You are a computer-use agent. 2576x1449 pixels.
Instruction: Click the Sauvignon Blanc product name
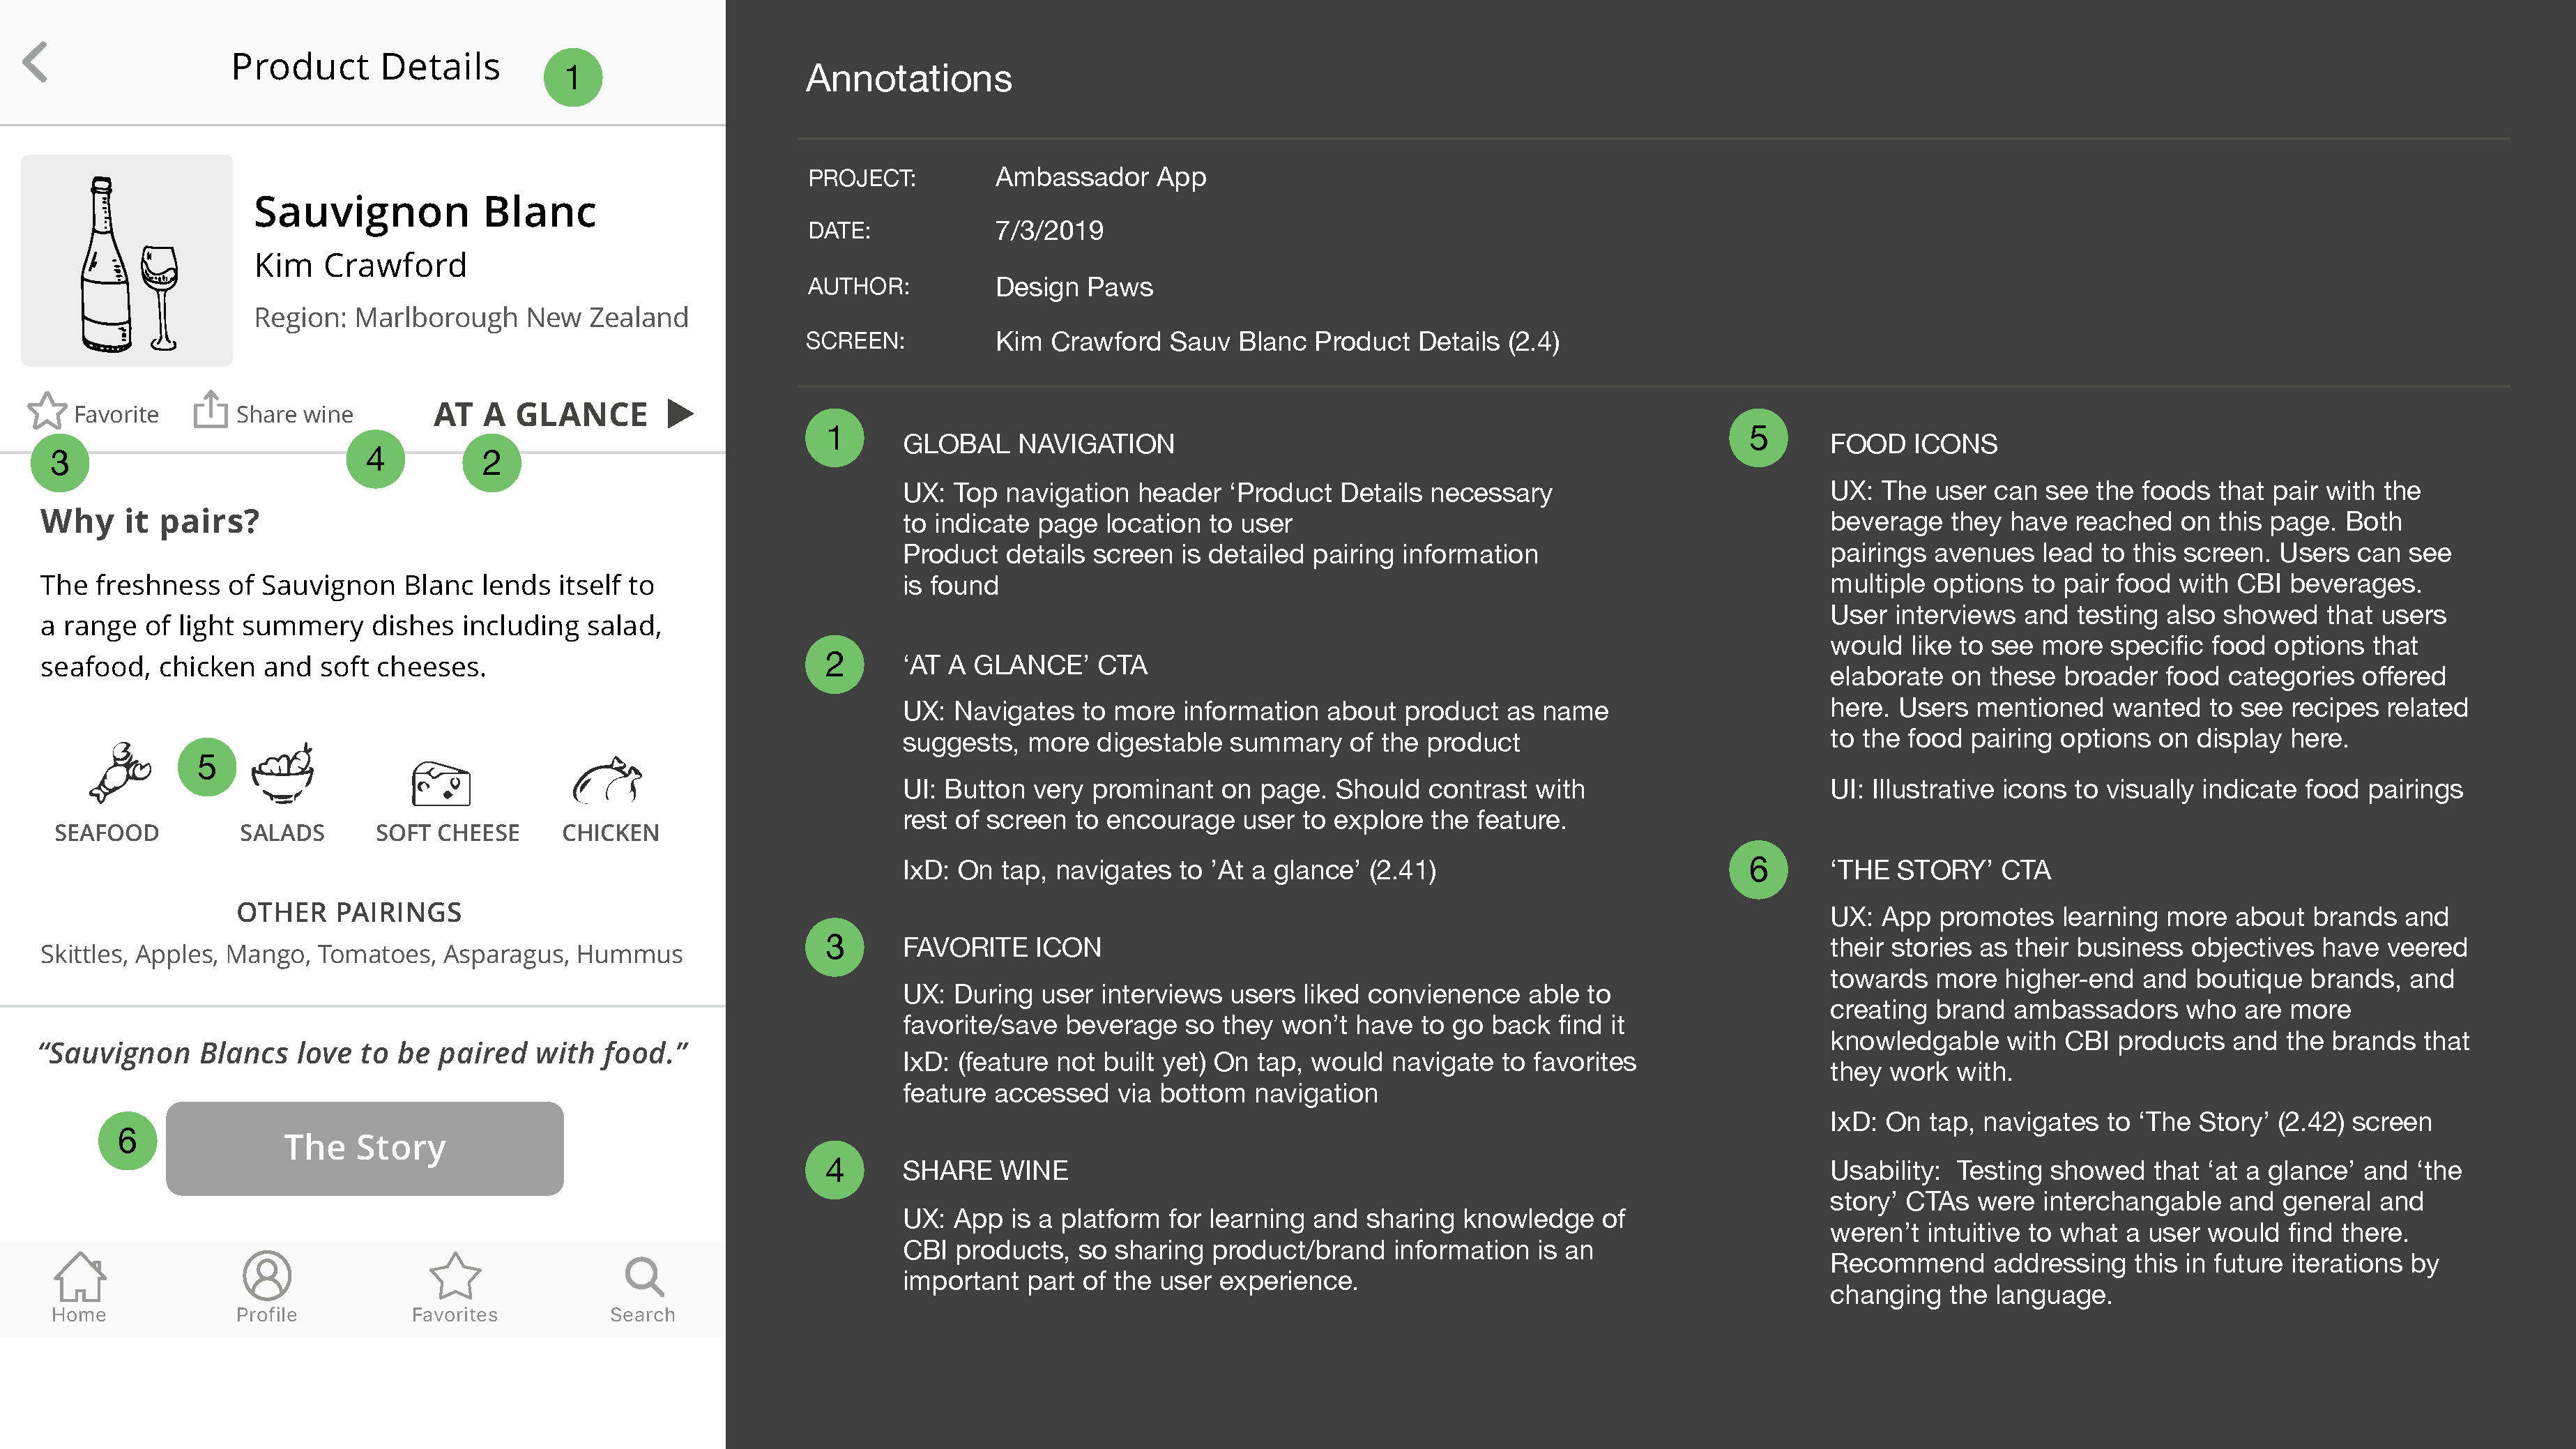(425, 211)
